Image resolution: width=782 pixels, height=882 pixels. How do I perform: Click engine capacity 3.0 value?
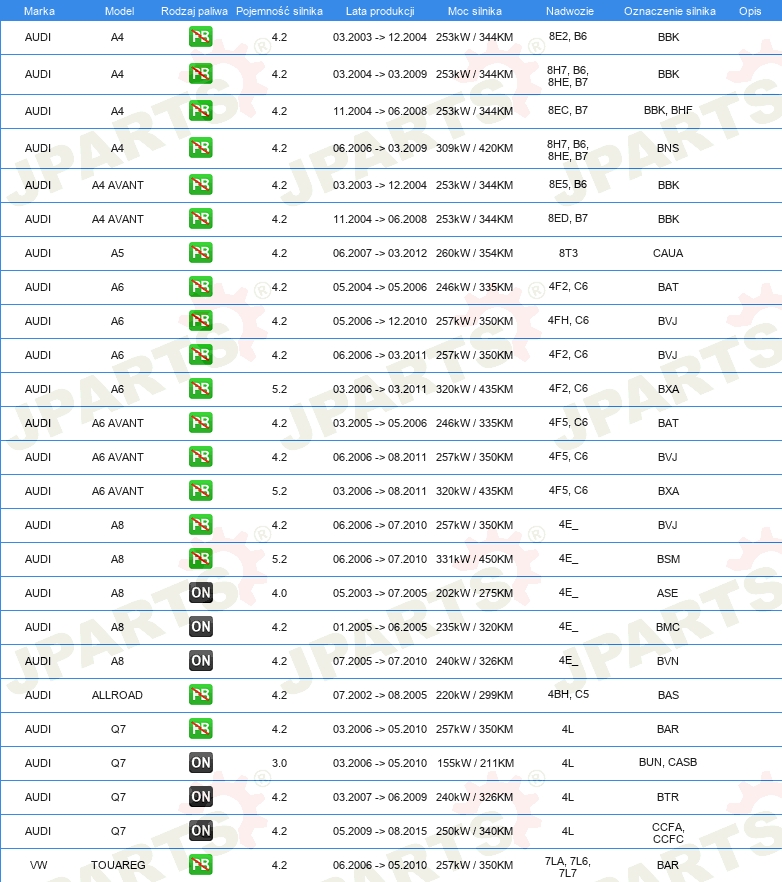click(x=280, y=763)
